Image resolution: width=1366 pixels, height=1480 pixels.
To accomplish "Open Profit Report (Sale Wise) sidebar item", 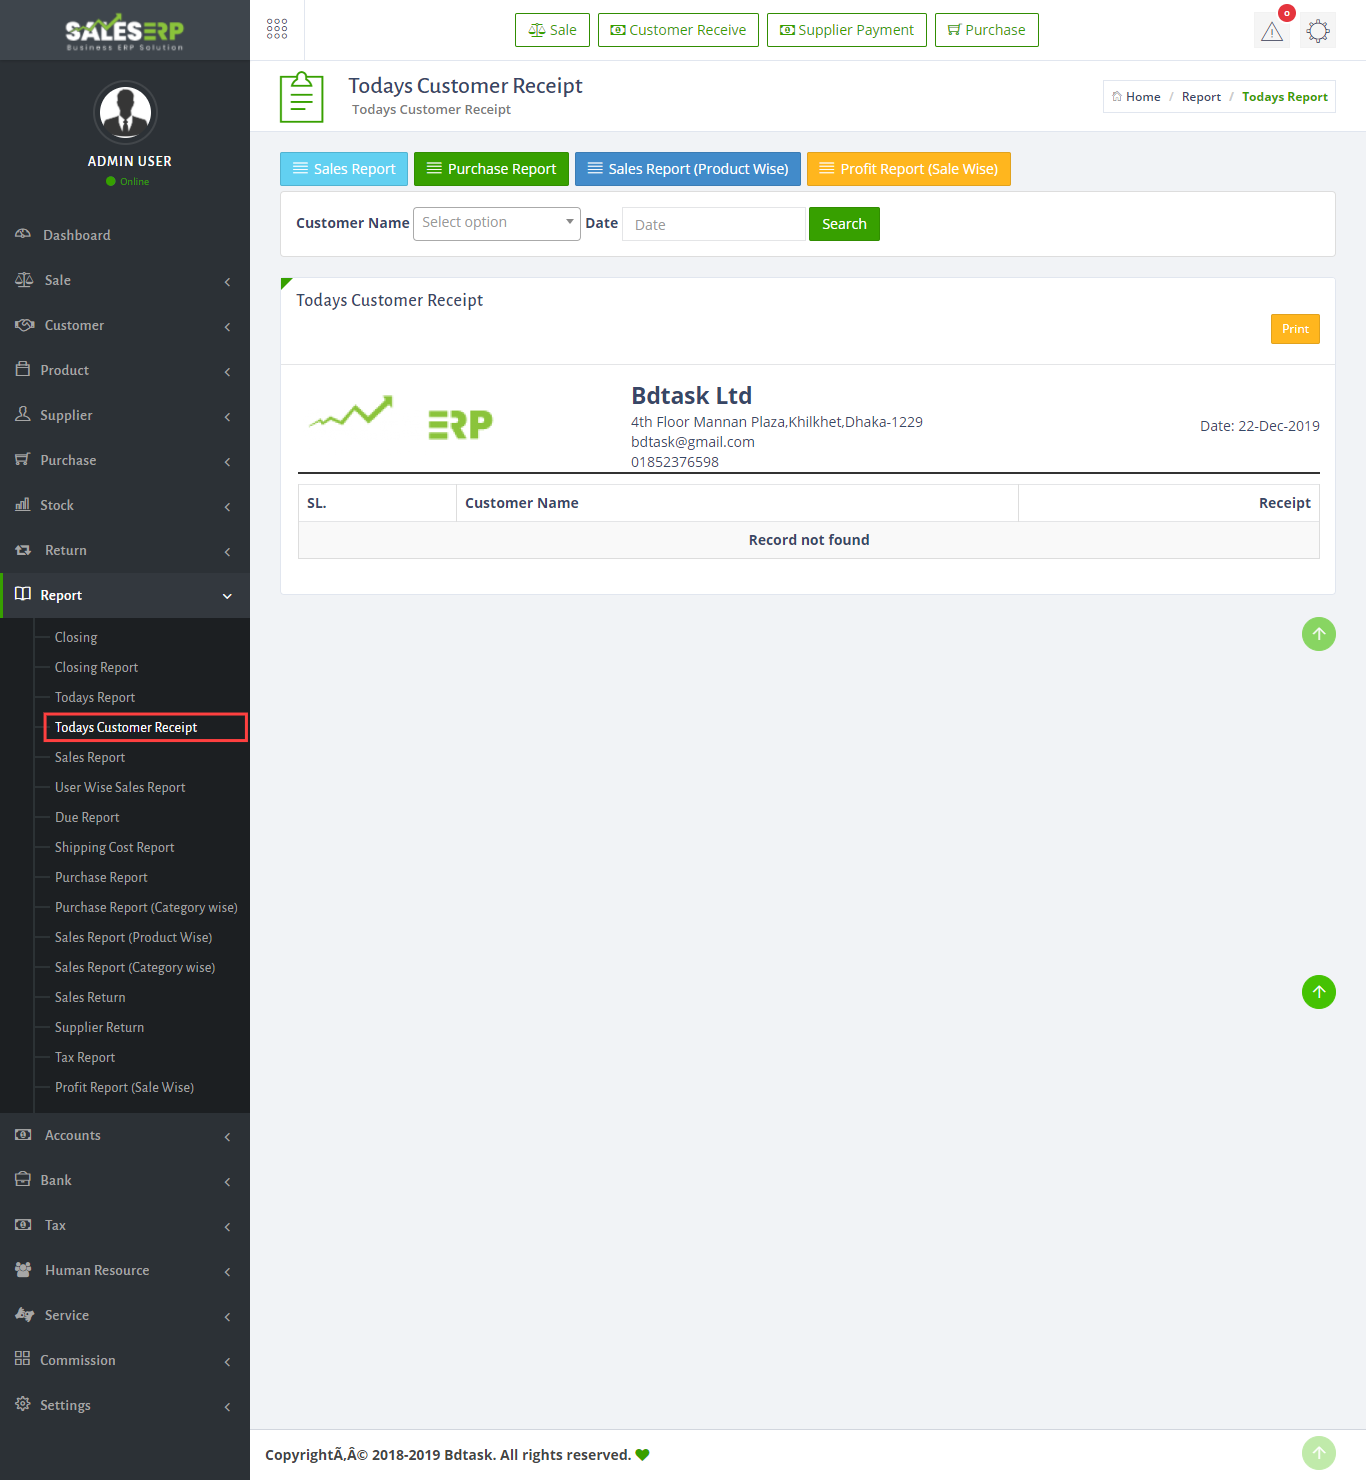I will [124, 1087].
